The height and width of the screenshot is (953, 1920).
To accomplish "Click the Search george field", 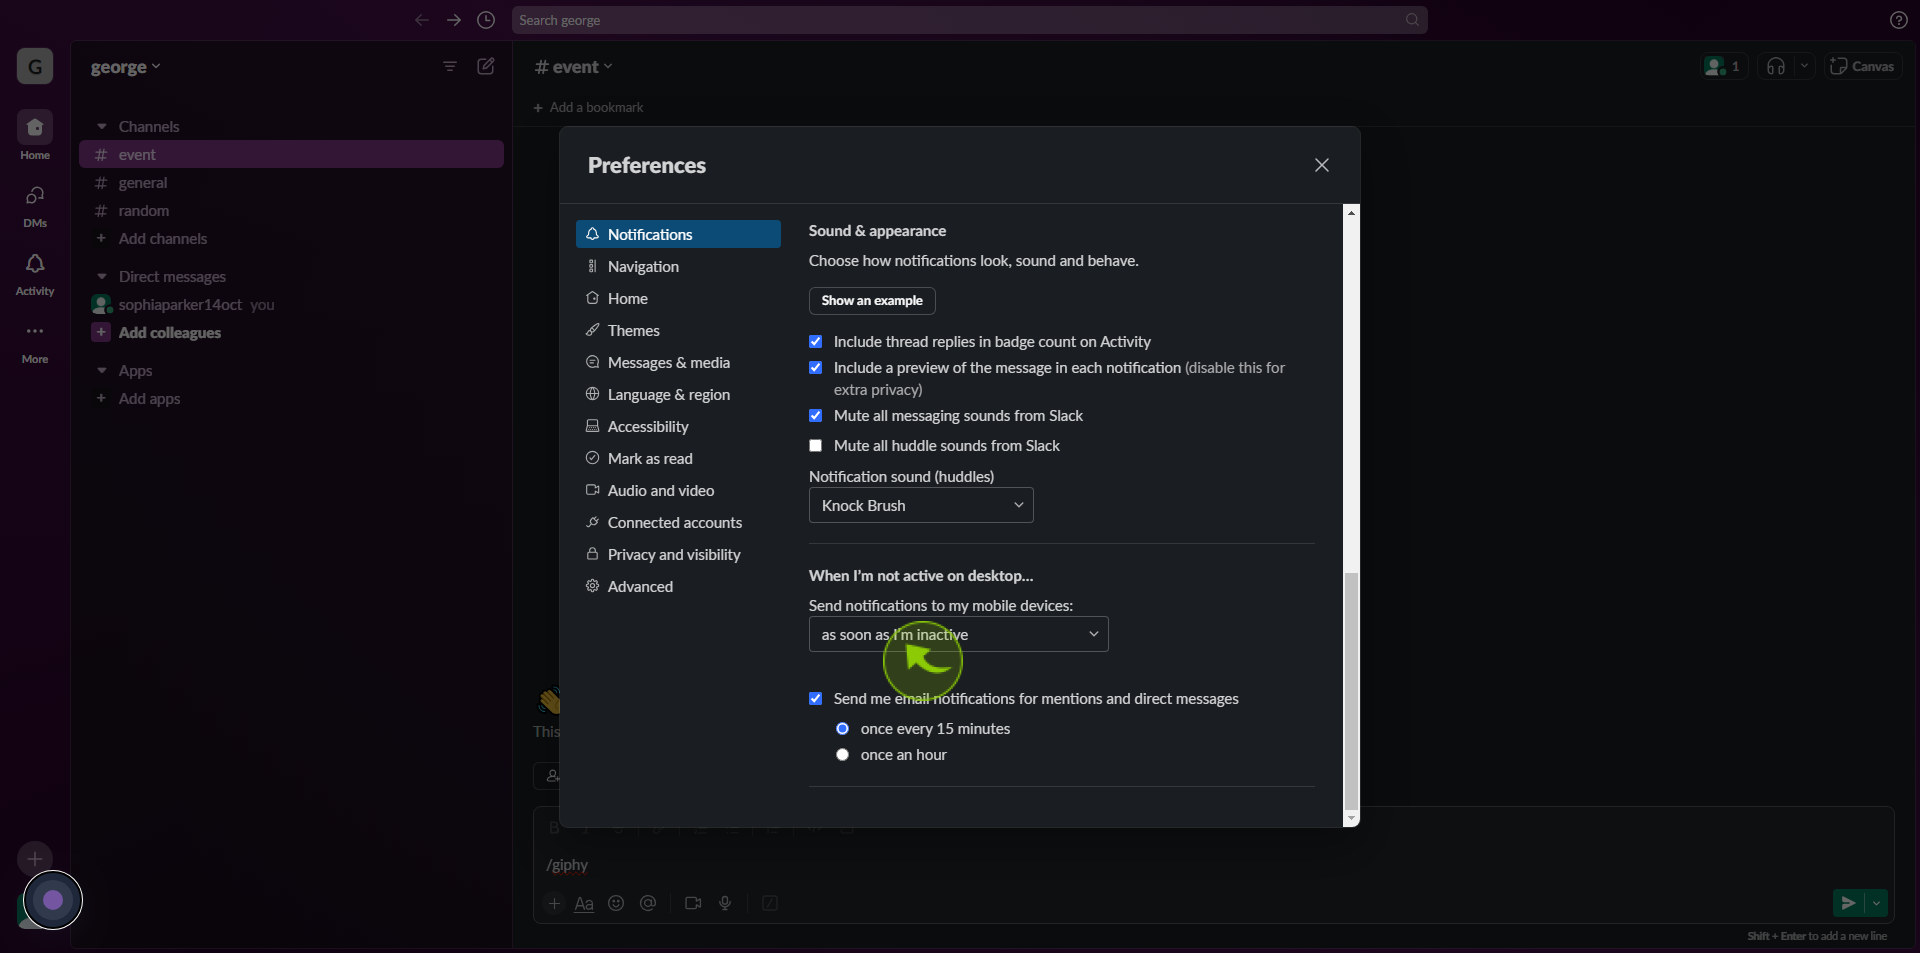I will [969, 20].
